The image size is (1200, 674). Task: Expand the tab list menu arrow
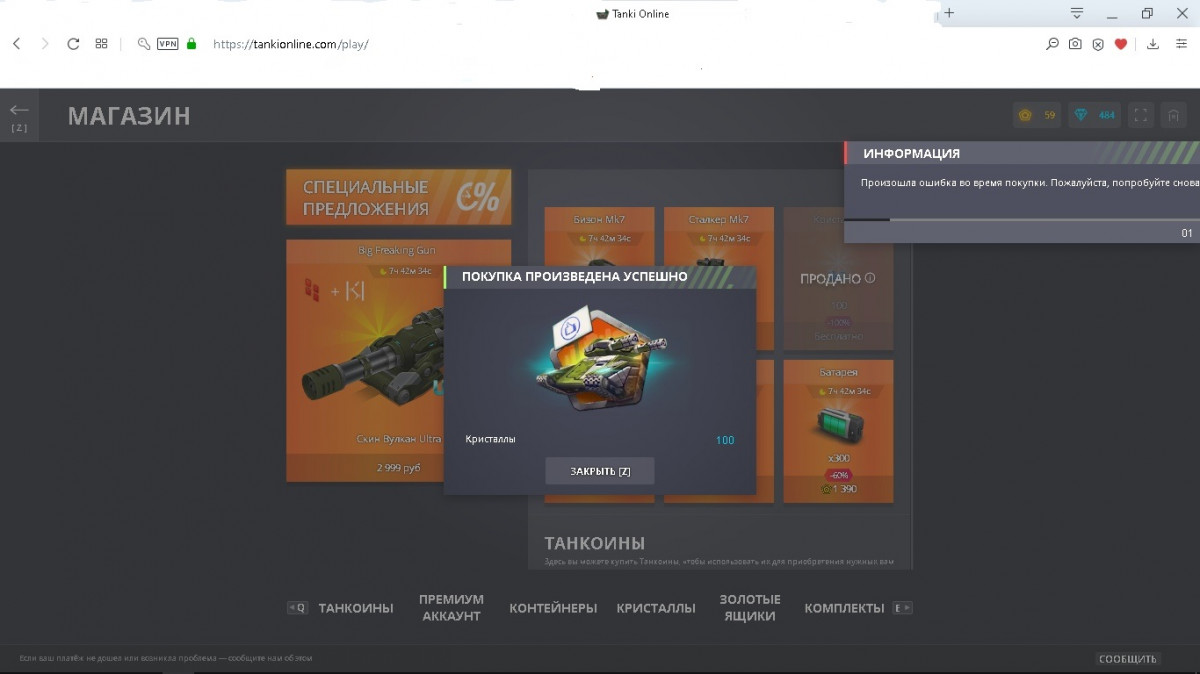point(1077,13)
